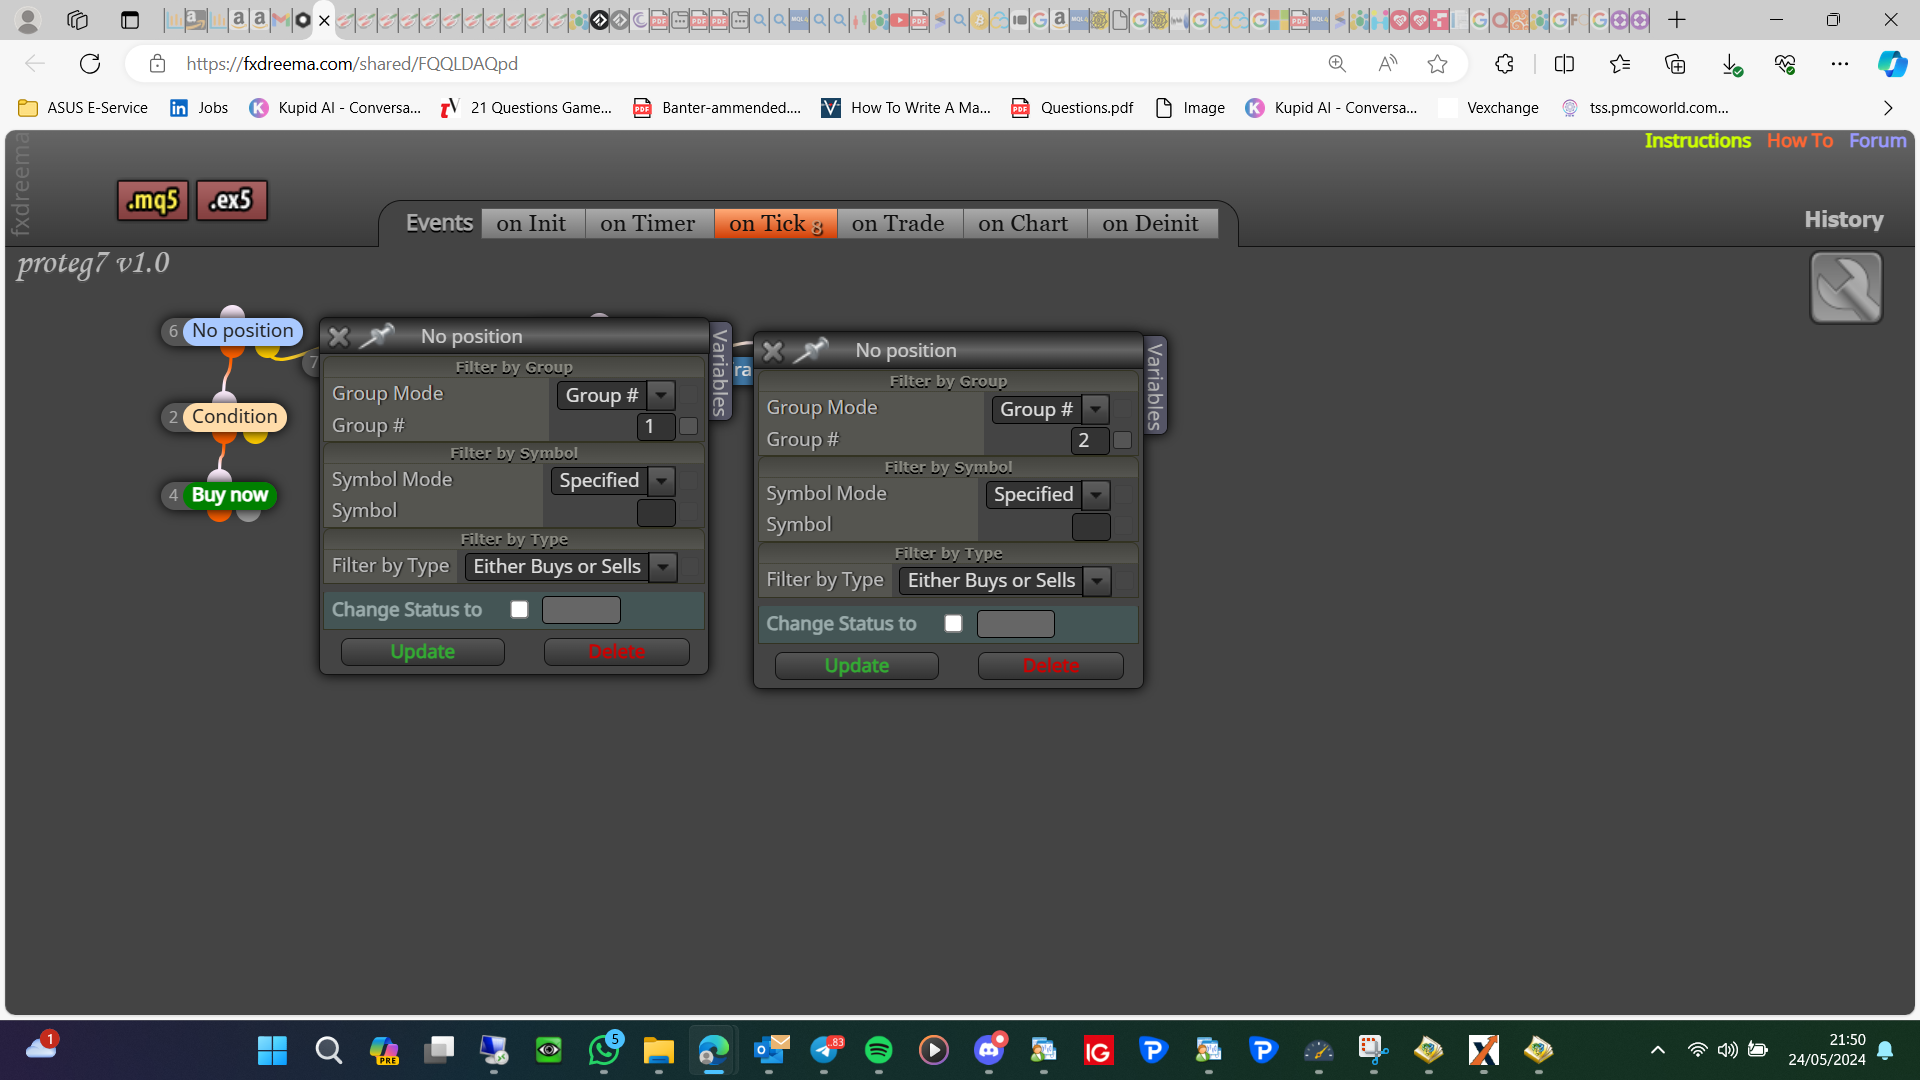This screenshot has height=1080, width=1920.
Task: Open the Forum link
Action: point(1877,141)
